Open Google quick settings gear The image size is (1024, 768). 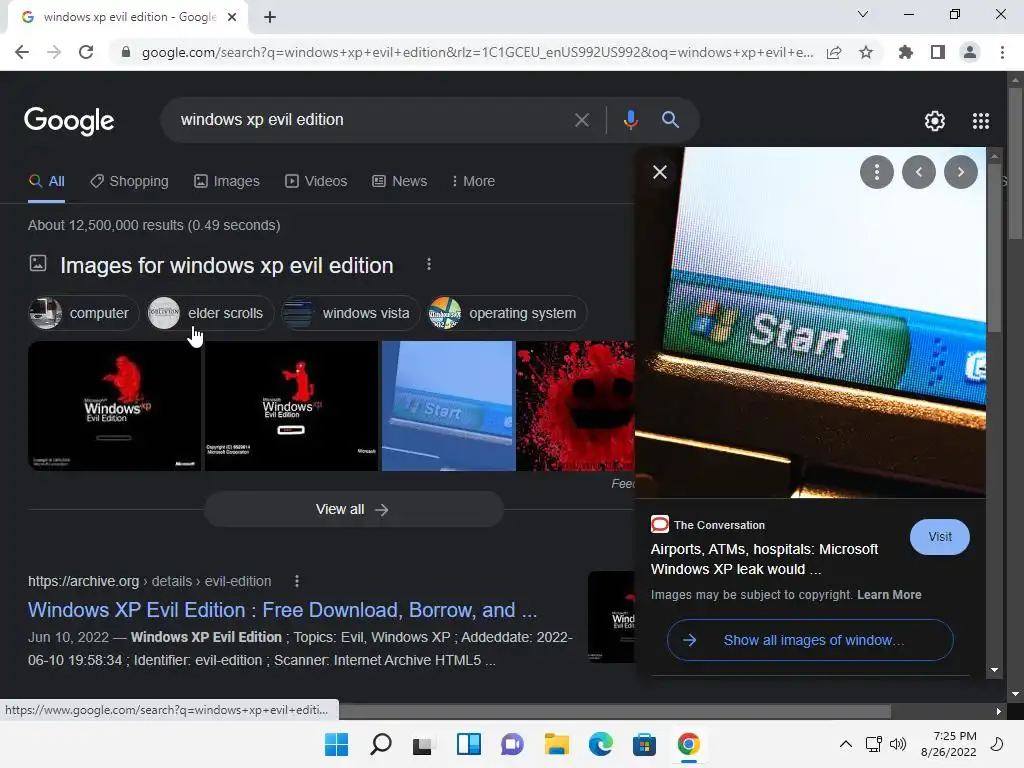935,121
